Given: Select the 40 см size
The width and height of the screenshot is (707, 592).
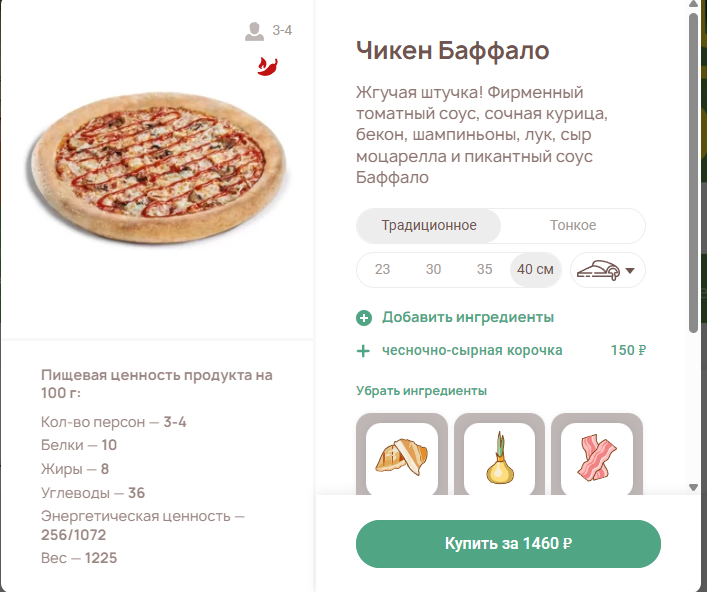Looking at the screenshot, I should click(535, 269).
